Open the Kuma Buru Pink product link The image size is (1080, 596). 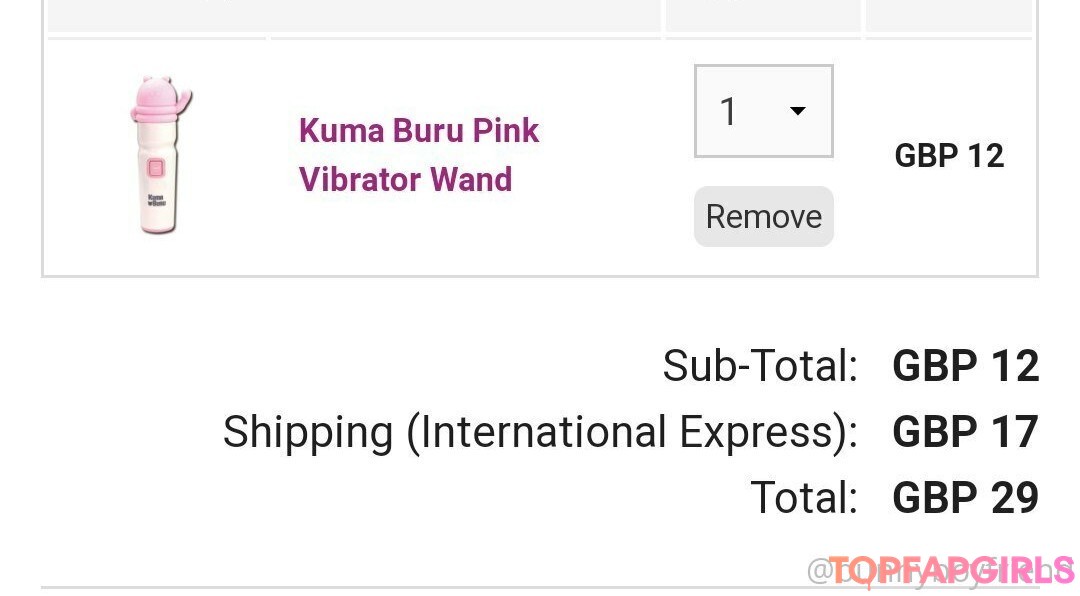click(418, 154)
